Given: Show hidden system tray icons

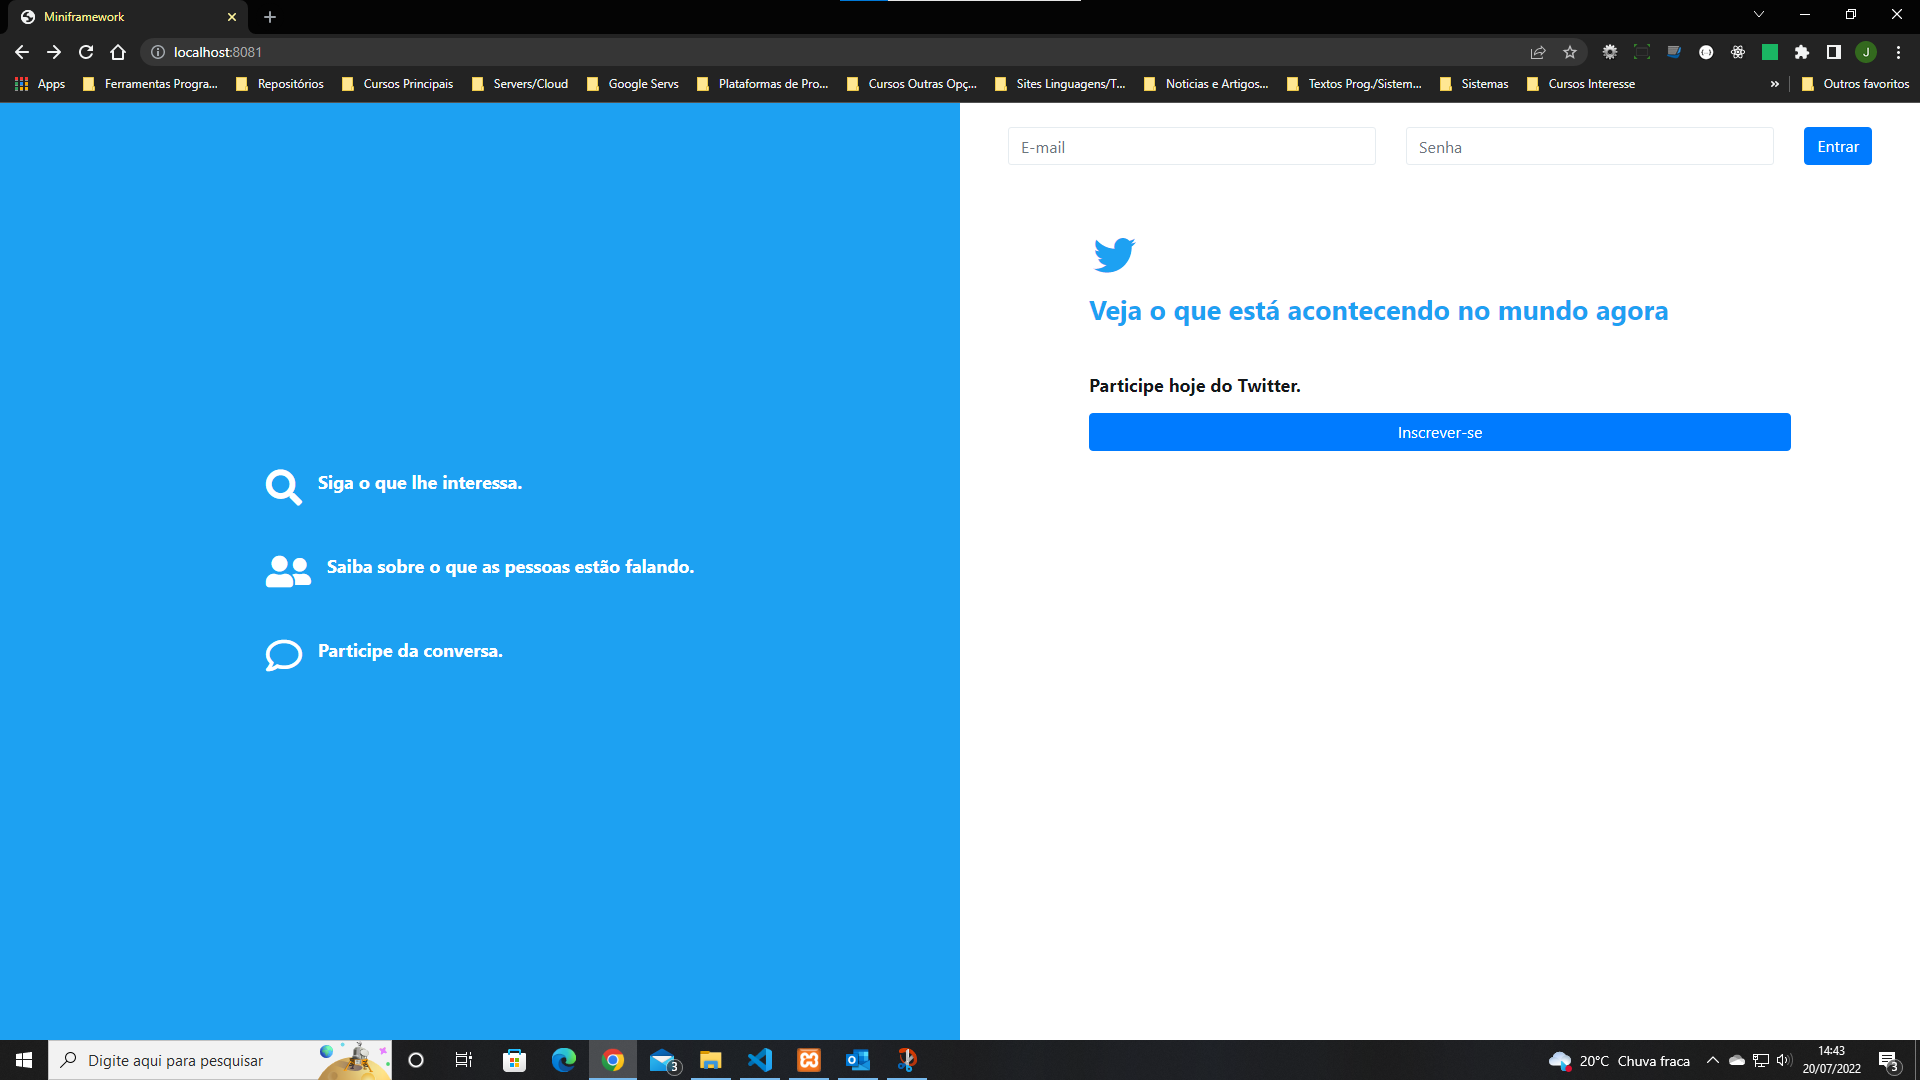Looking at the screenshot, I should 1713,1061.
